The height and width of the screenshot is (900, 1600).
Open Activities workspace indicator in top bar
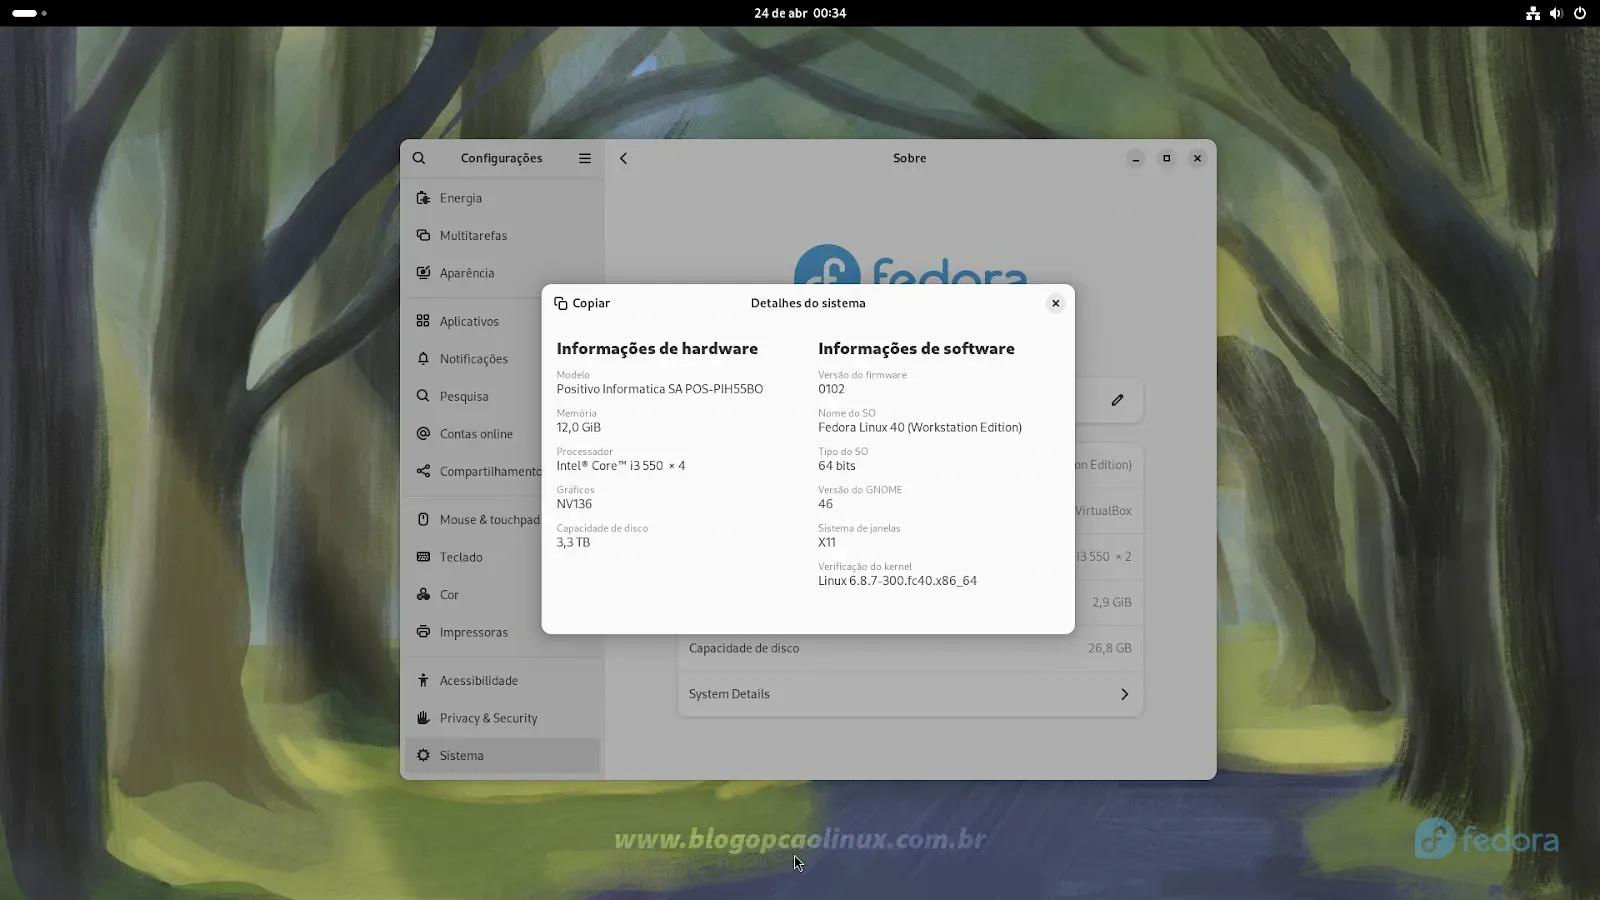29,13
